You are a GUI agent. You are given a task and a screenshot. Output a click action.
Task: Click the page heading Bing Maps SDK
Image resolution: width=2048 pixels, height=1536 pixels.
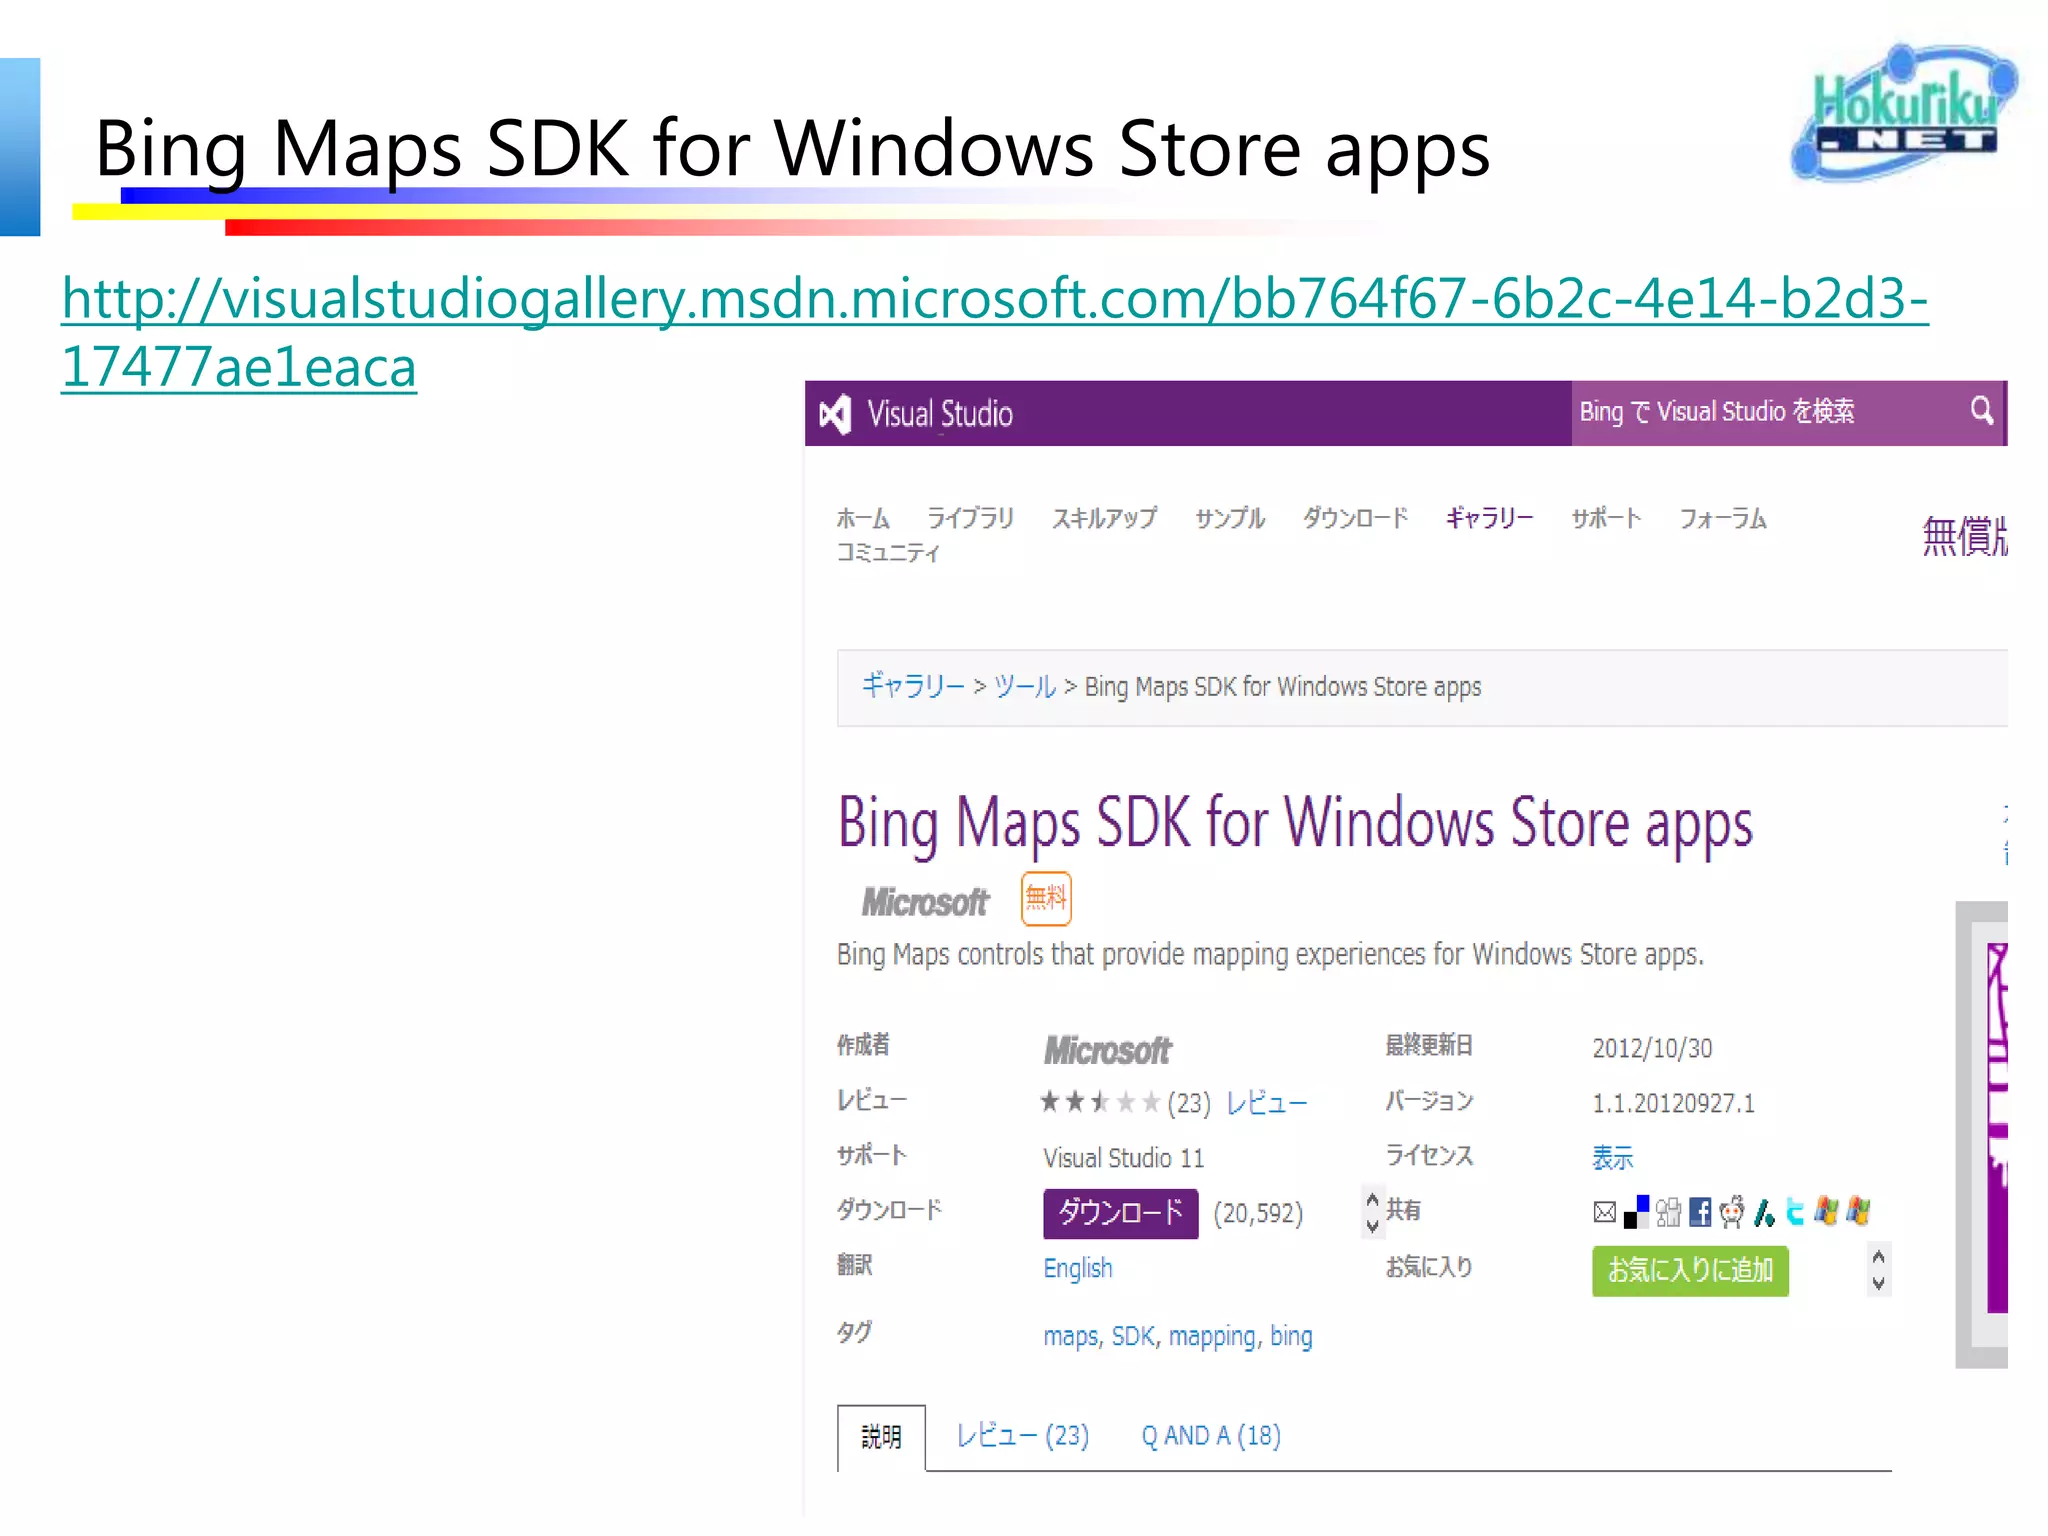click(x=1295, y=824)
